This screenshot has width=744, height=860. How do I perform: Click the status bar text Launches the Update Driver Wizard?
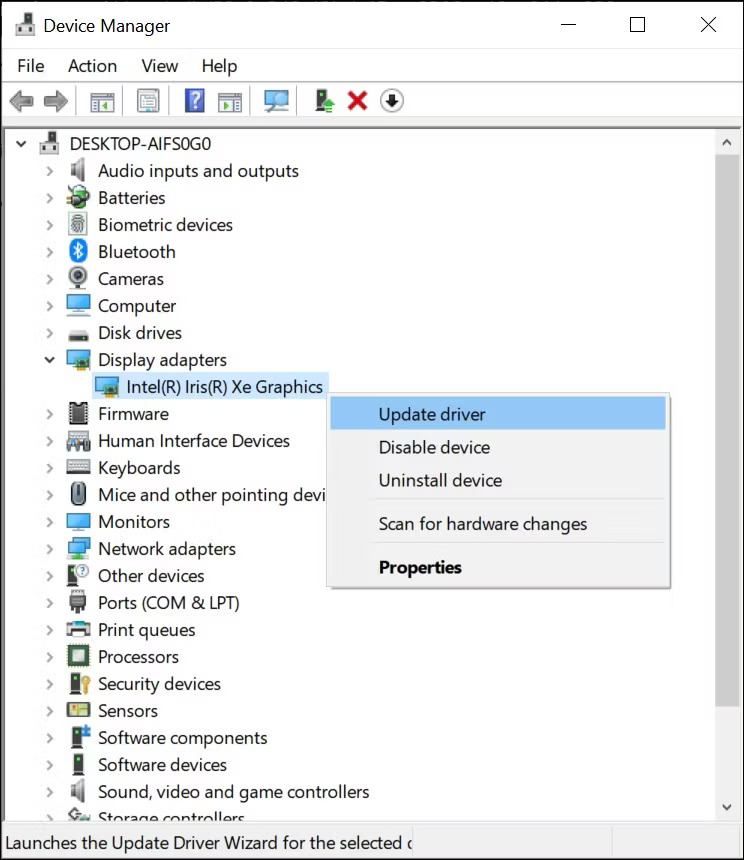tap(209, 842)
